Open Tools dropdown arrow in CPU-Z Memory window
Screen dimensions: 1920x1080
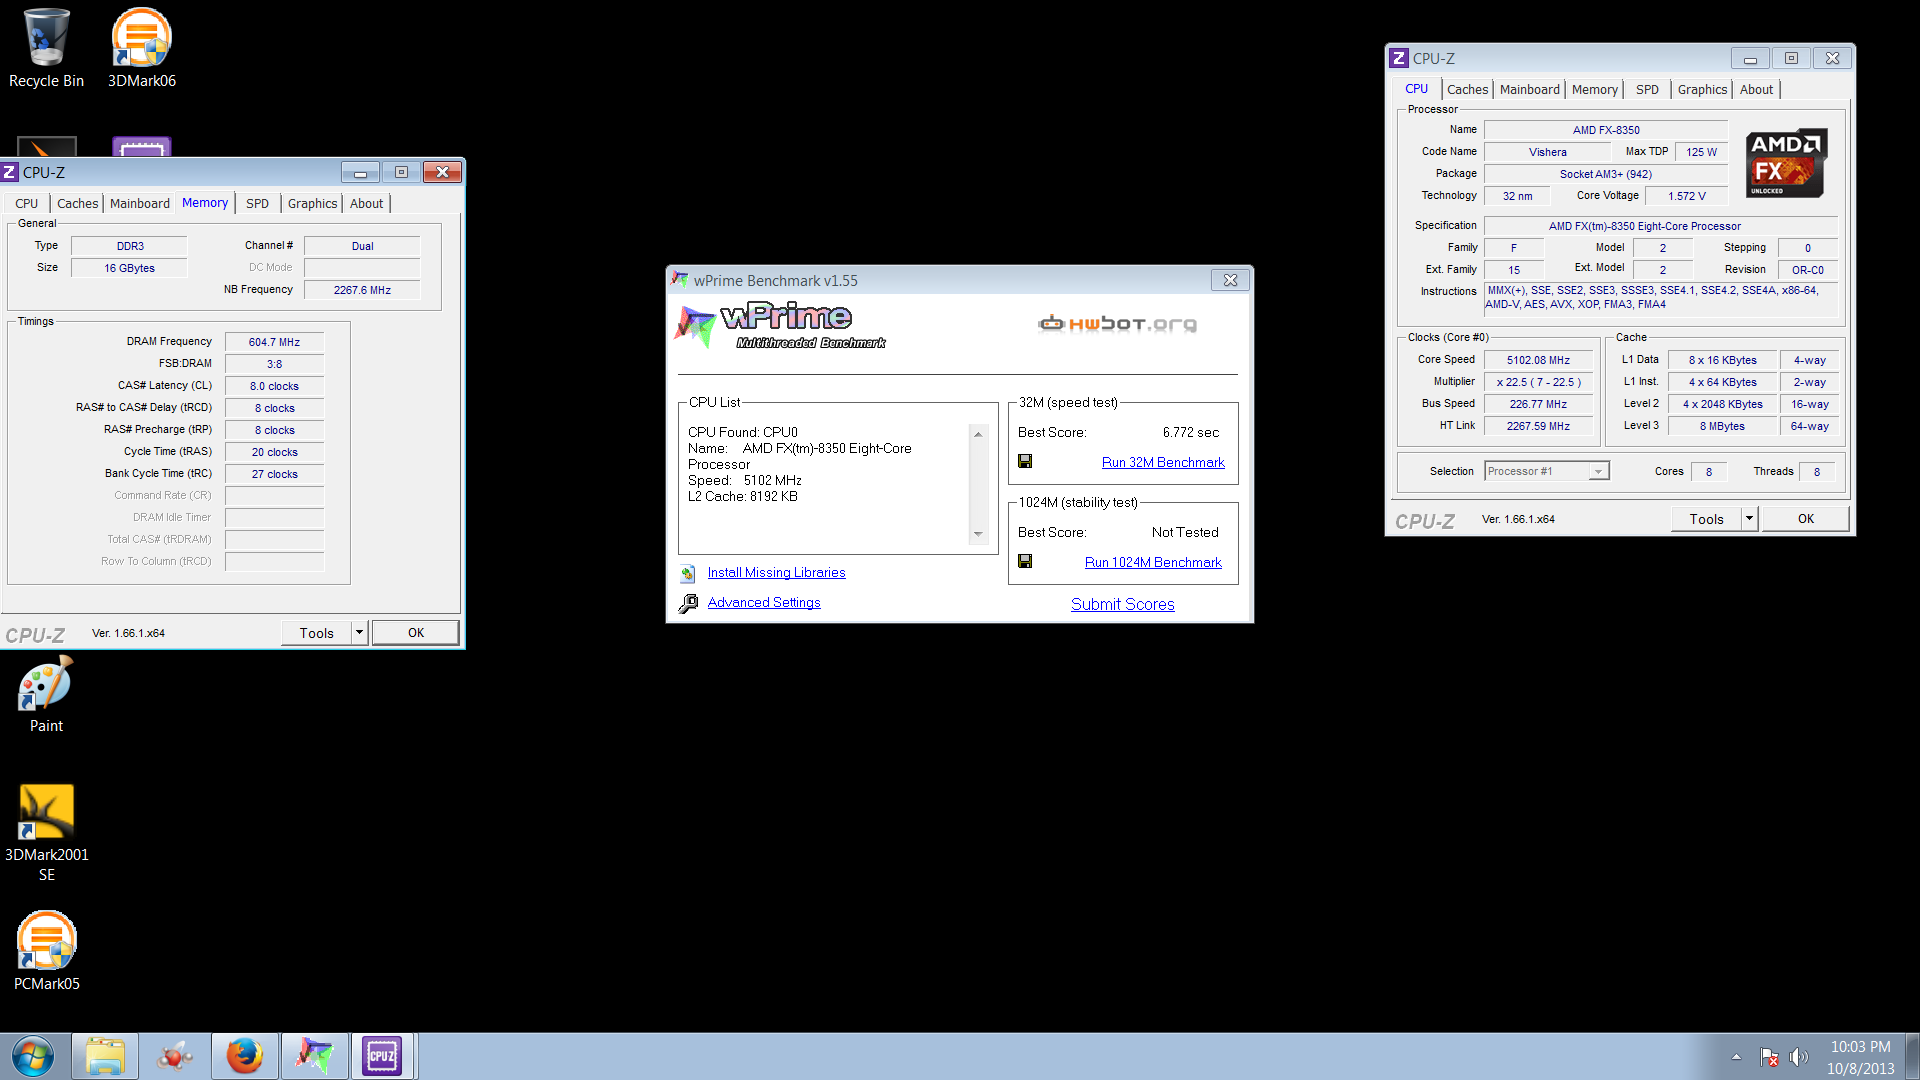pos(359,632)
